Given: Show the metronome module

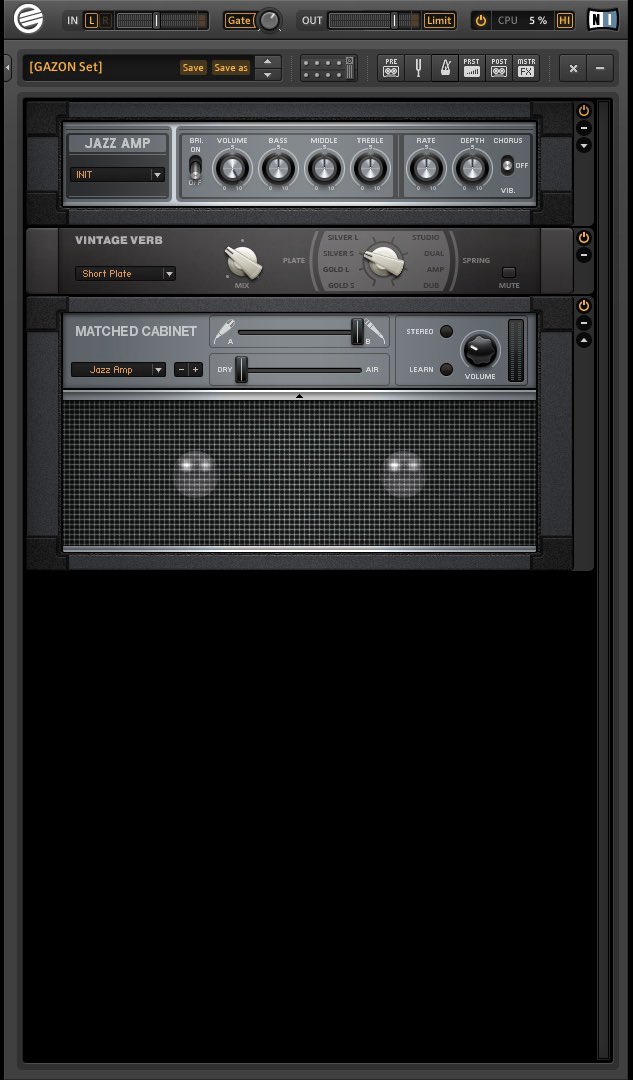Looking at the screenshot, I should coord(445,68).
